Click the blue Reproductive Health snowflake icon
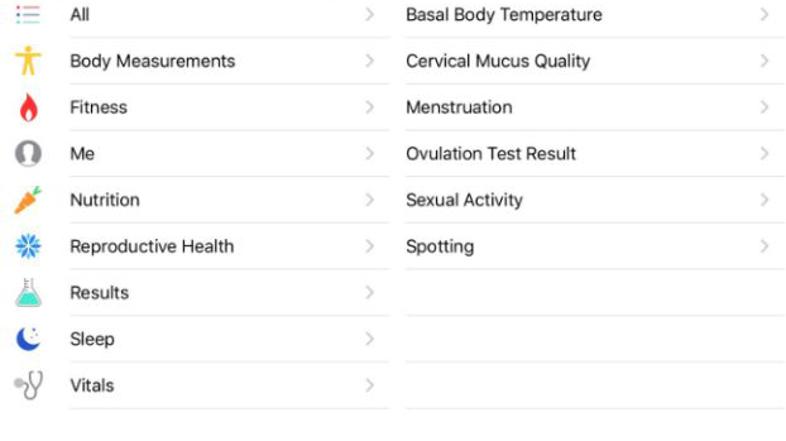This screenshot has height=441, width=786. [x=28, y=246]
